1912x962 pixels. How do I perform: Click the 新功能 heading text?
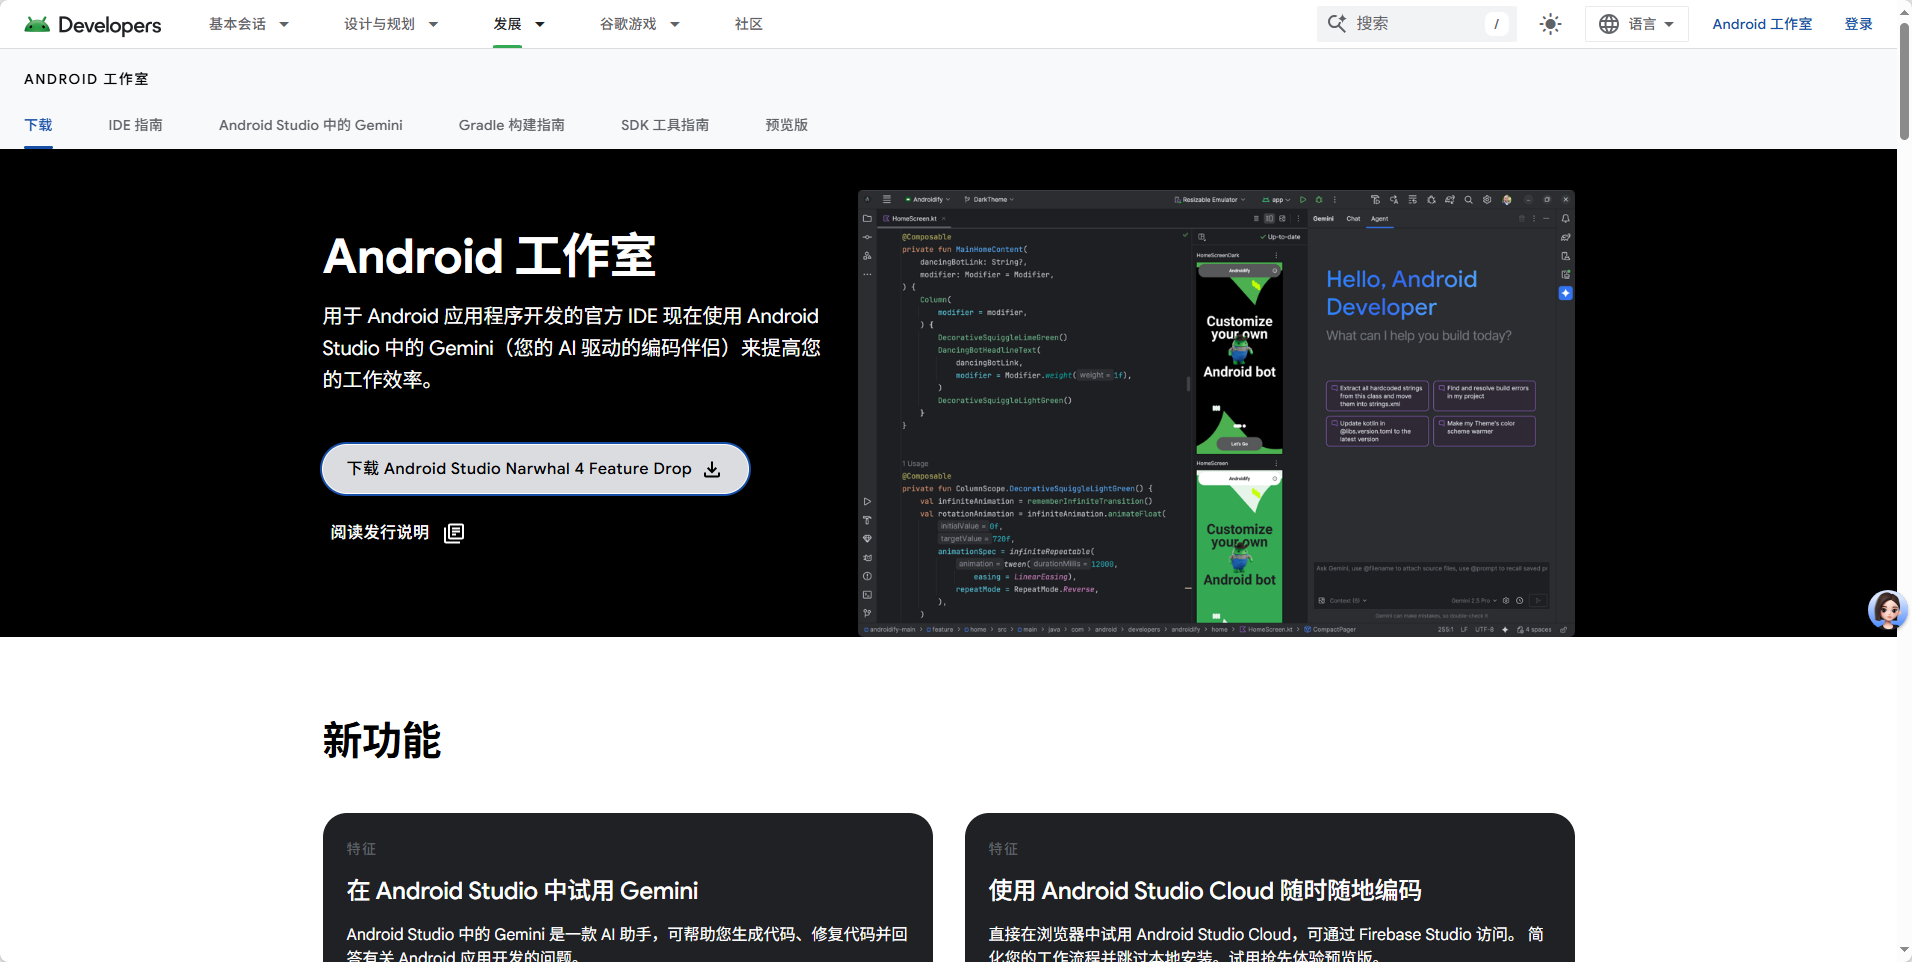[x=382, y=741]
